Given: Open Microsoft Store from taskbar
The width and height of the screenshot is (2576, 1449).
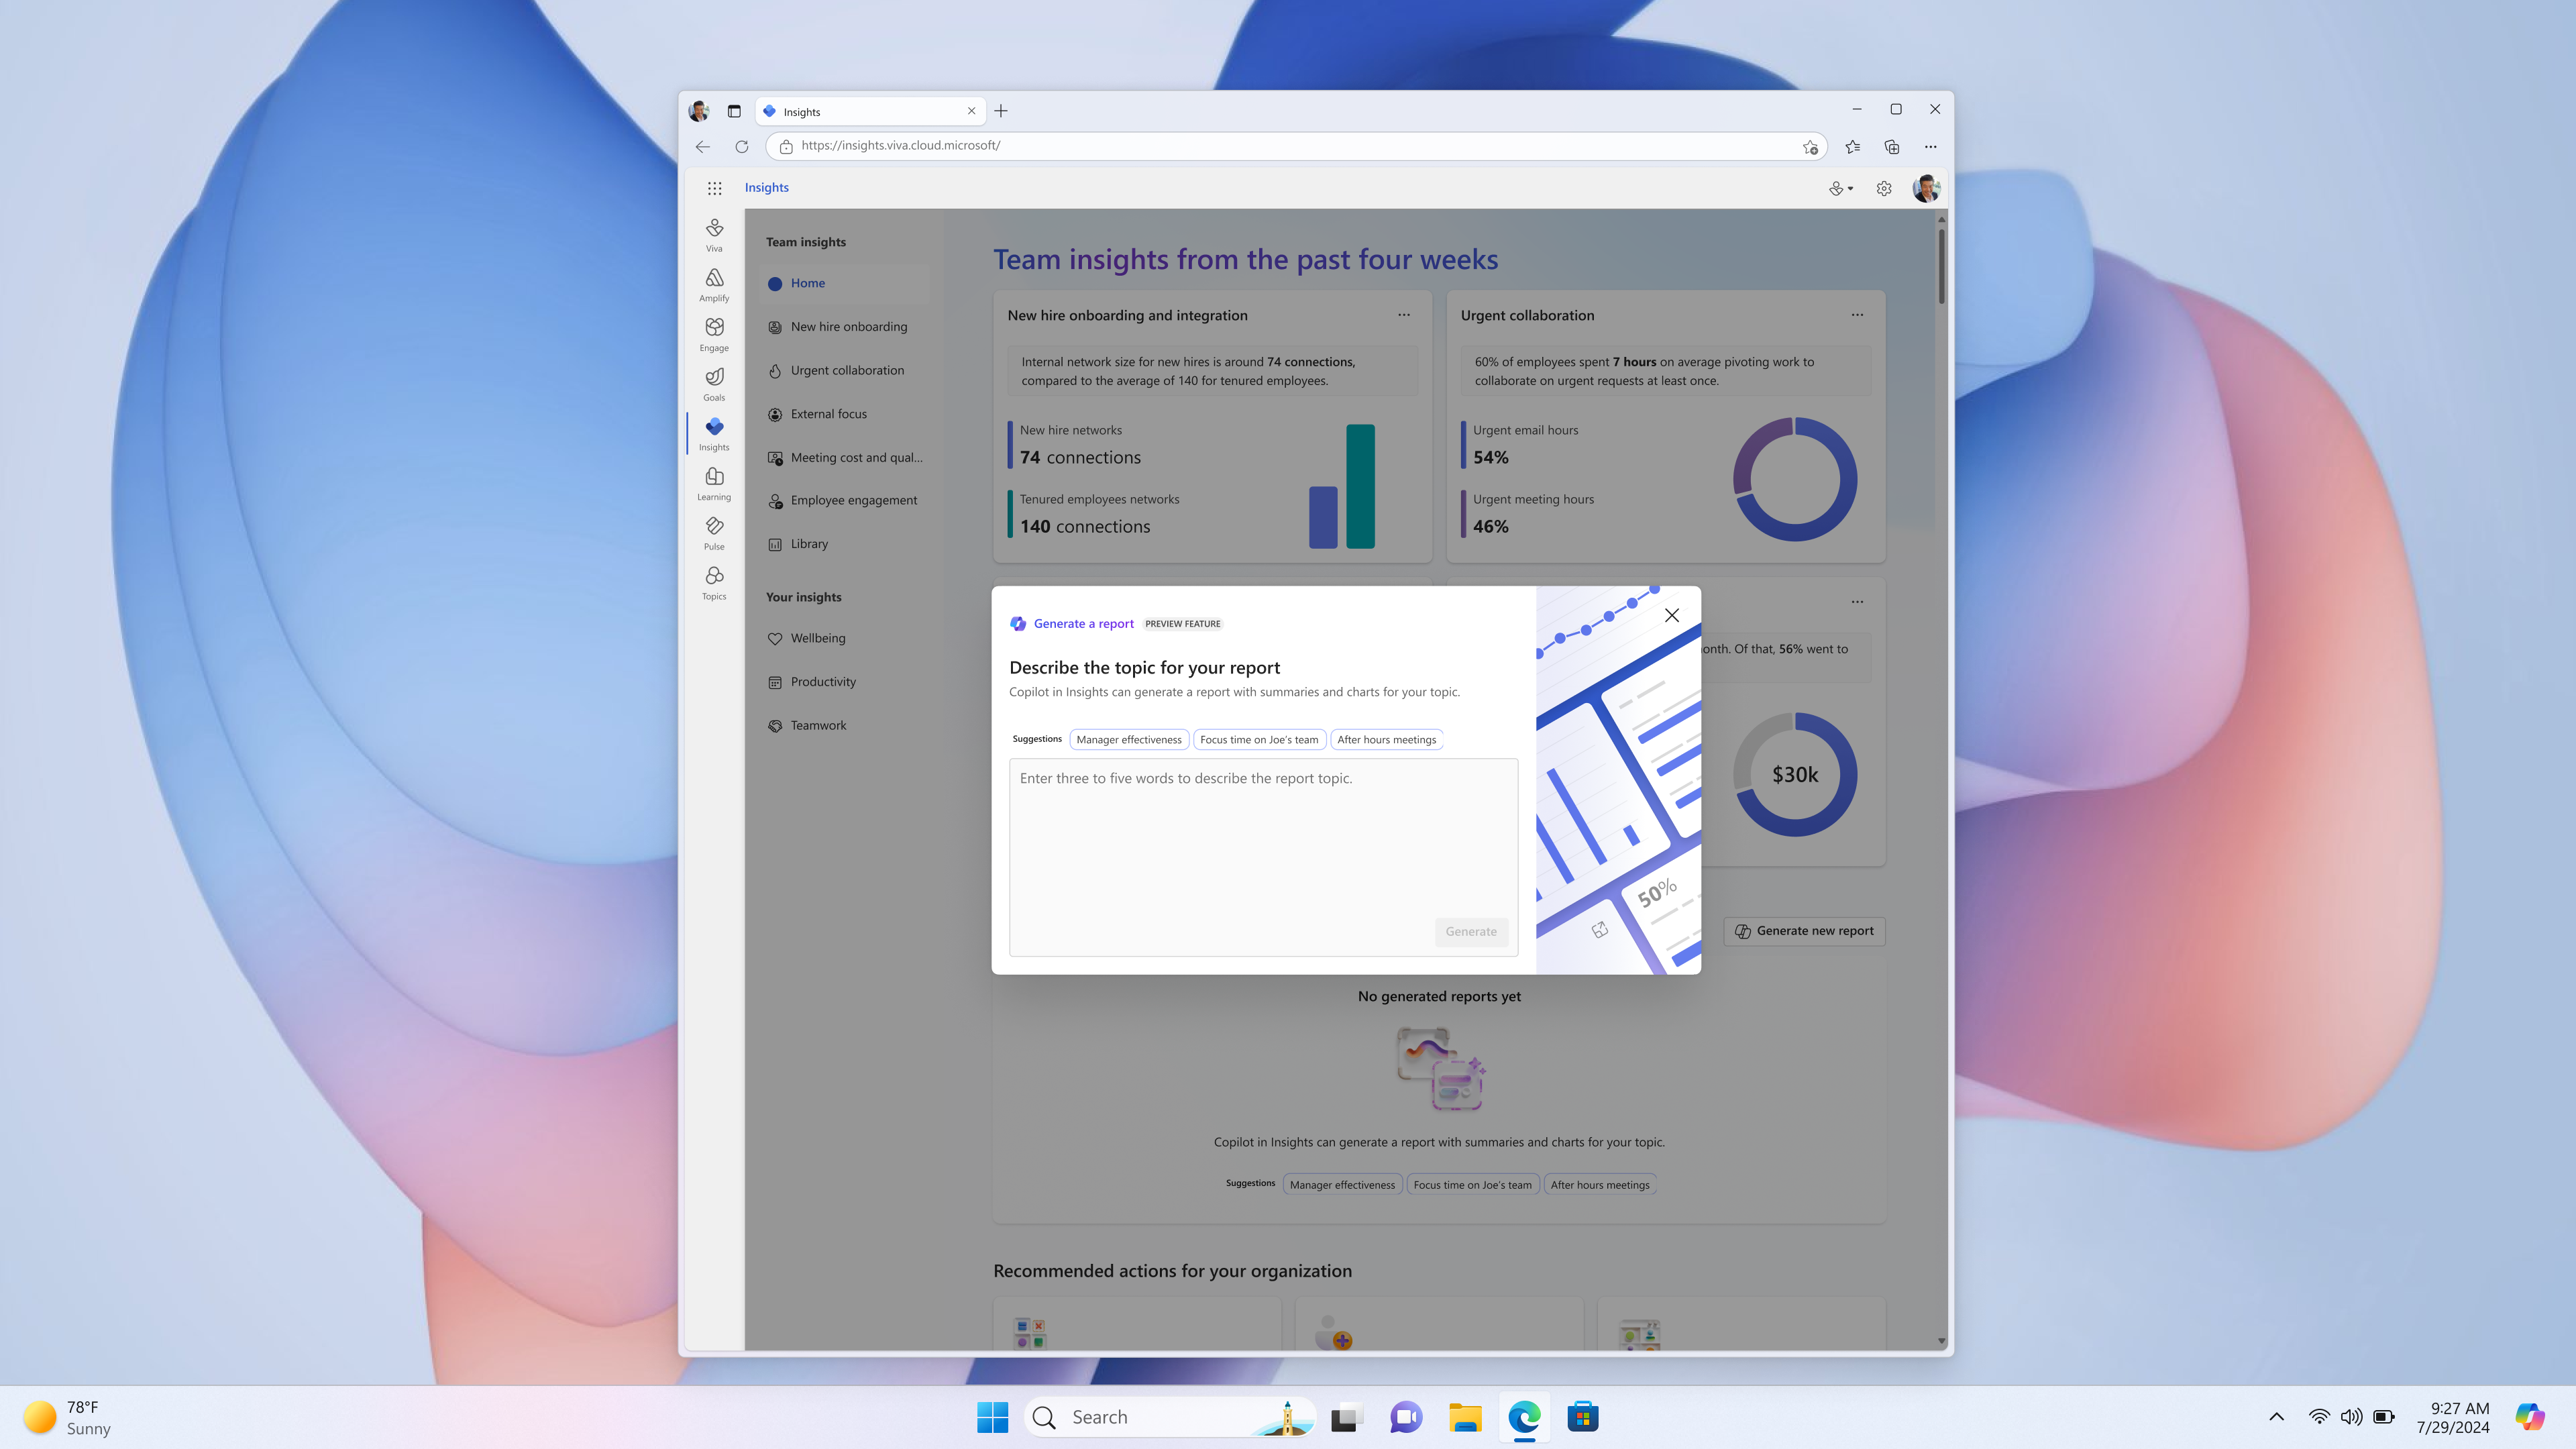Looking at the screenshot, I should (x=1583, y=1417).
